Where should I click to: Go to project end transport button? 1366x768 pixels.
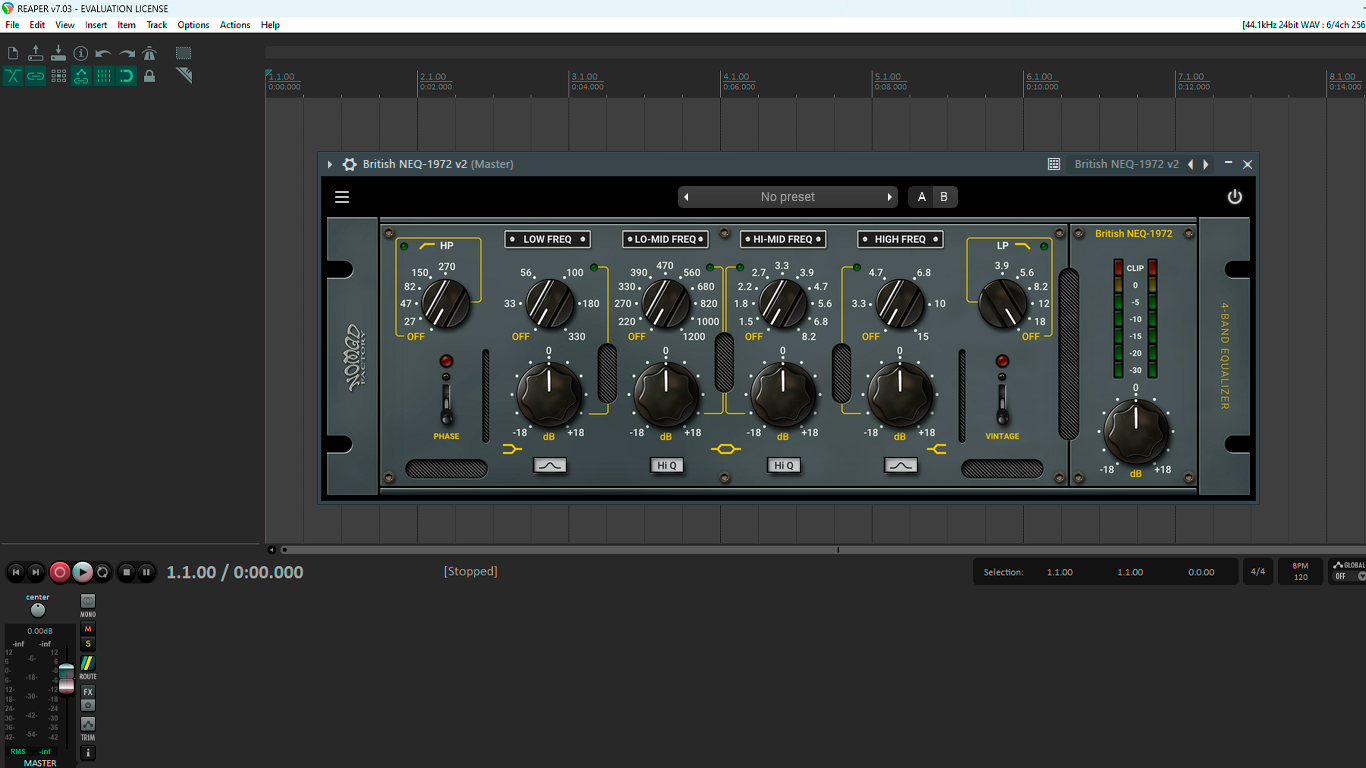(x=36, y=572)
